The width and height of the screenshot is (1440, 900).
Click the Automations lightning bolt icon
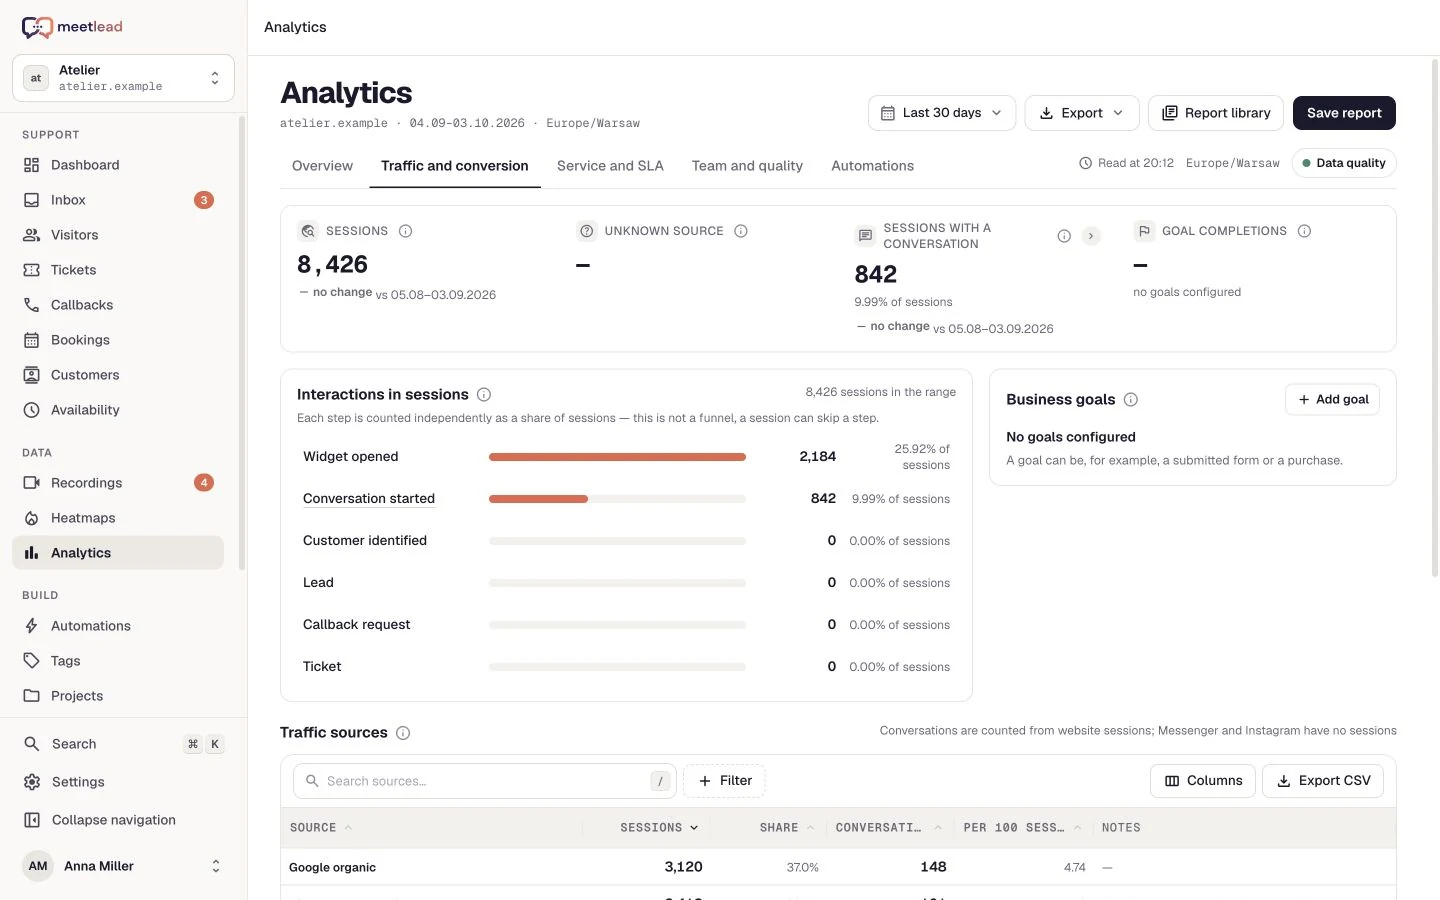32,626
